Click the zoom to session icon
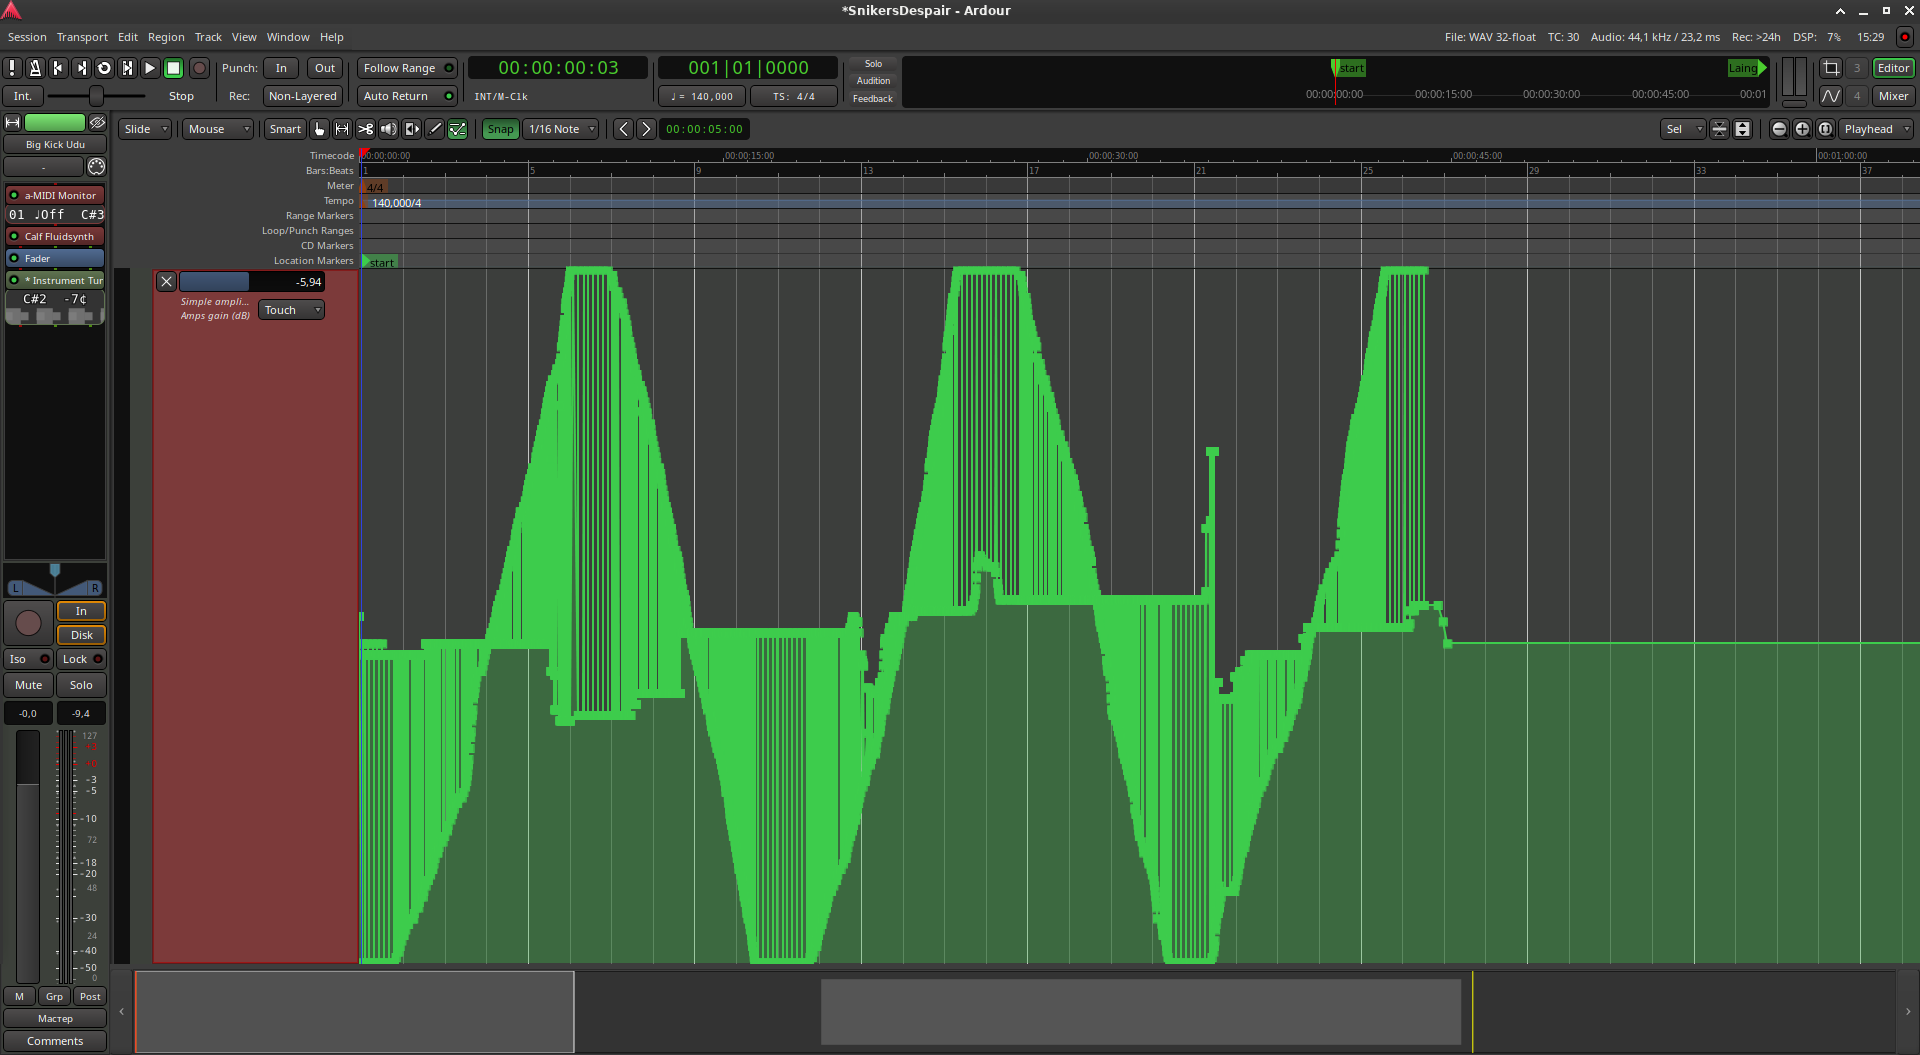 (1825, 129)
